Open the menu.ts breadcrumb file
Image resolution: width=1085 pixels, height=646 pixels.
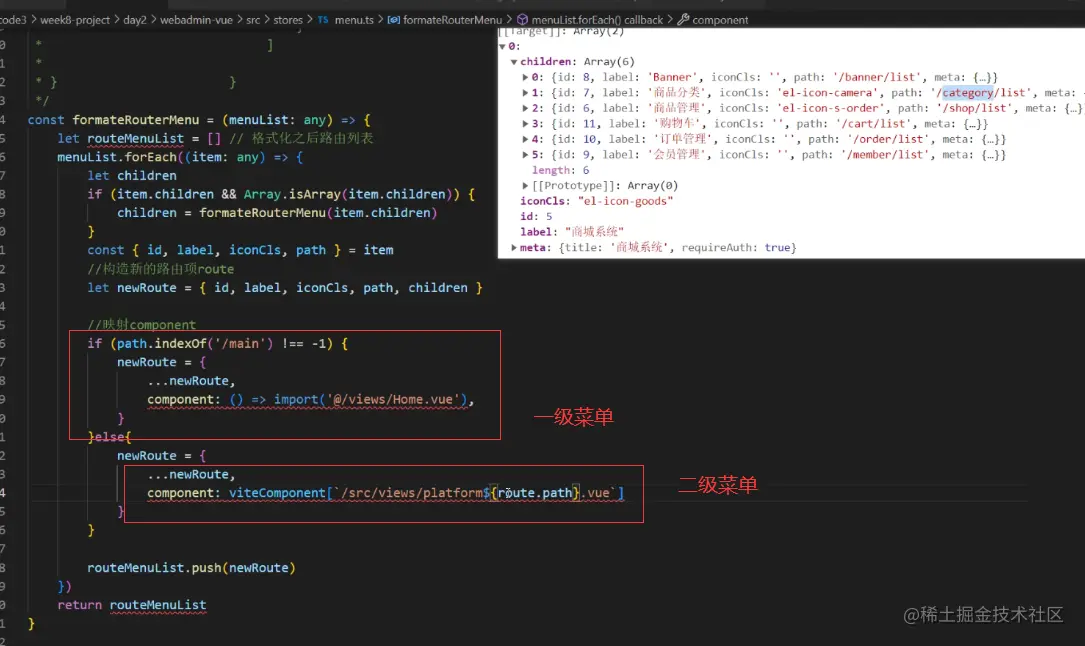coord(354,20)
